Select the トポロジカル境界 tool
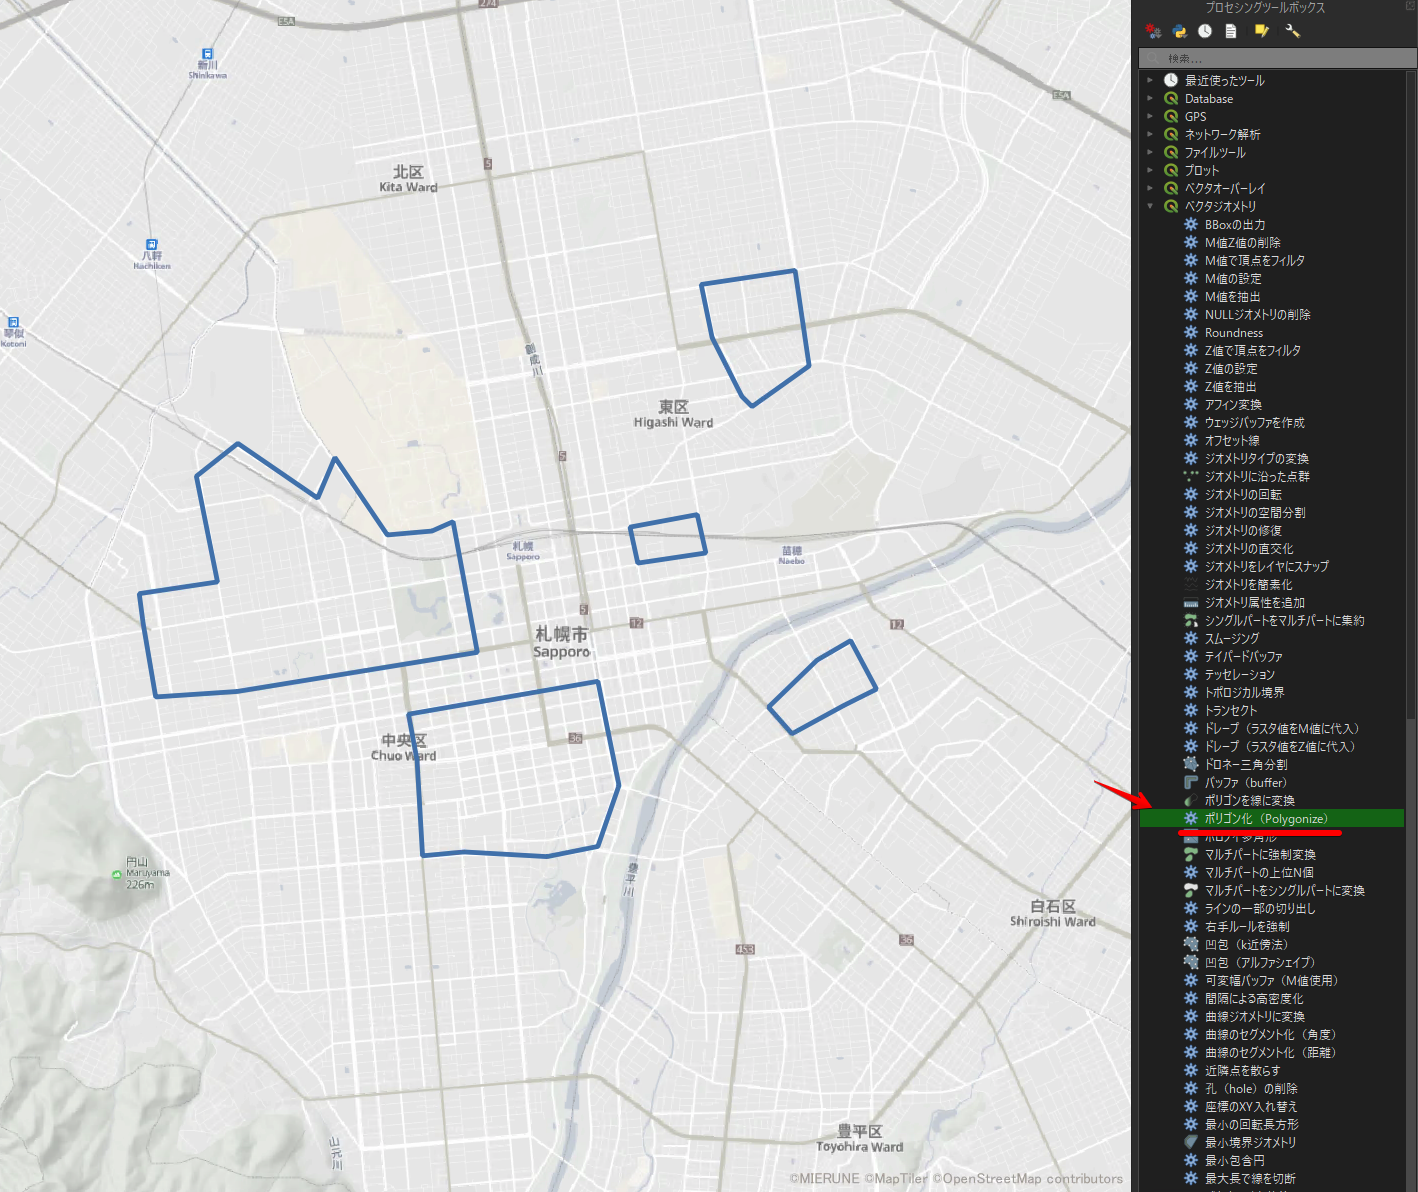Screen dimensions: 1418x1192 [1244, 693]
